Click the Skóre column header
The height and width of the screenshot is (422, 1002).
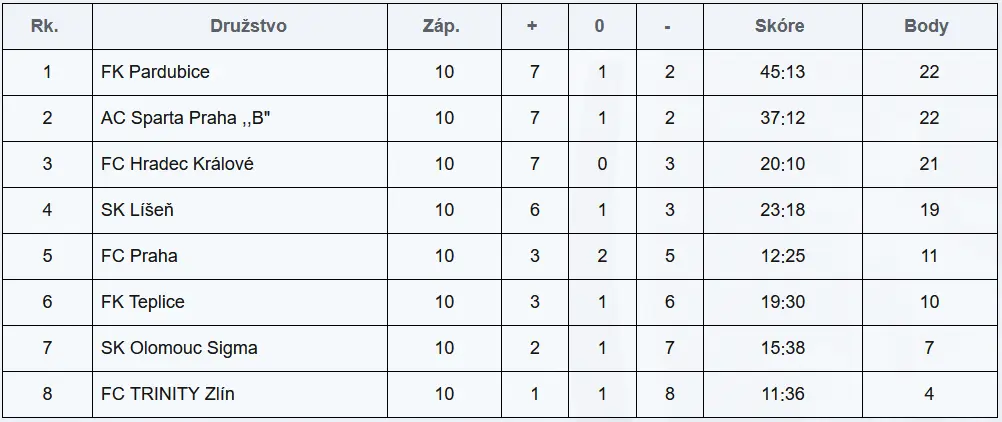(x=779, y=26)
